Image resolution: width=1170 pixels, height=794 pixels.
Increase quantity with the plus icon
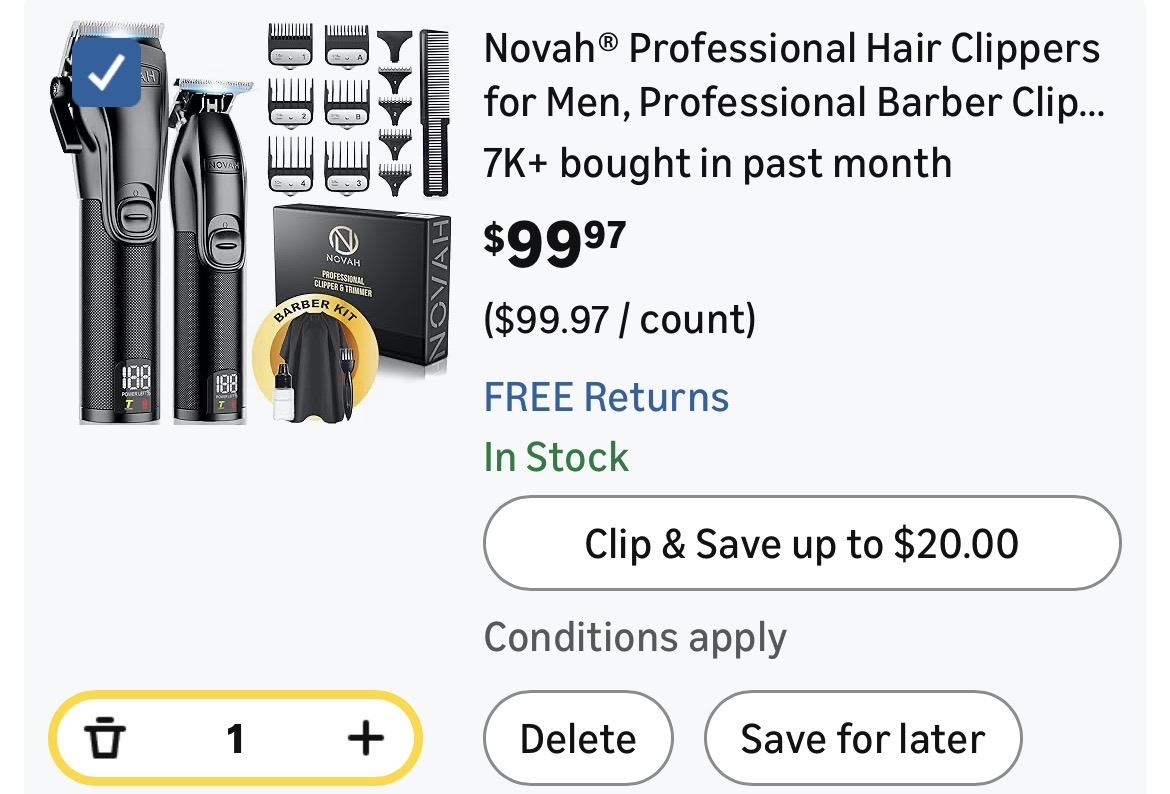(365, 739)
